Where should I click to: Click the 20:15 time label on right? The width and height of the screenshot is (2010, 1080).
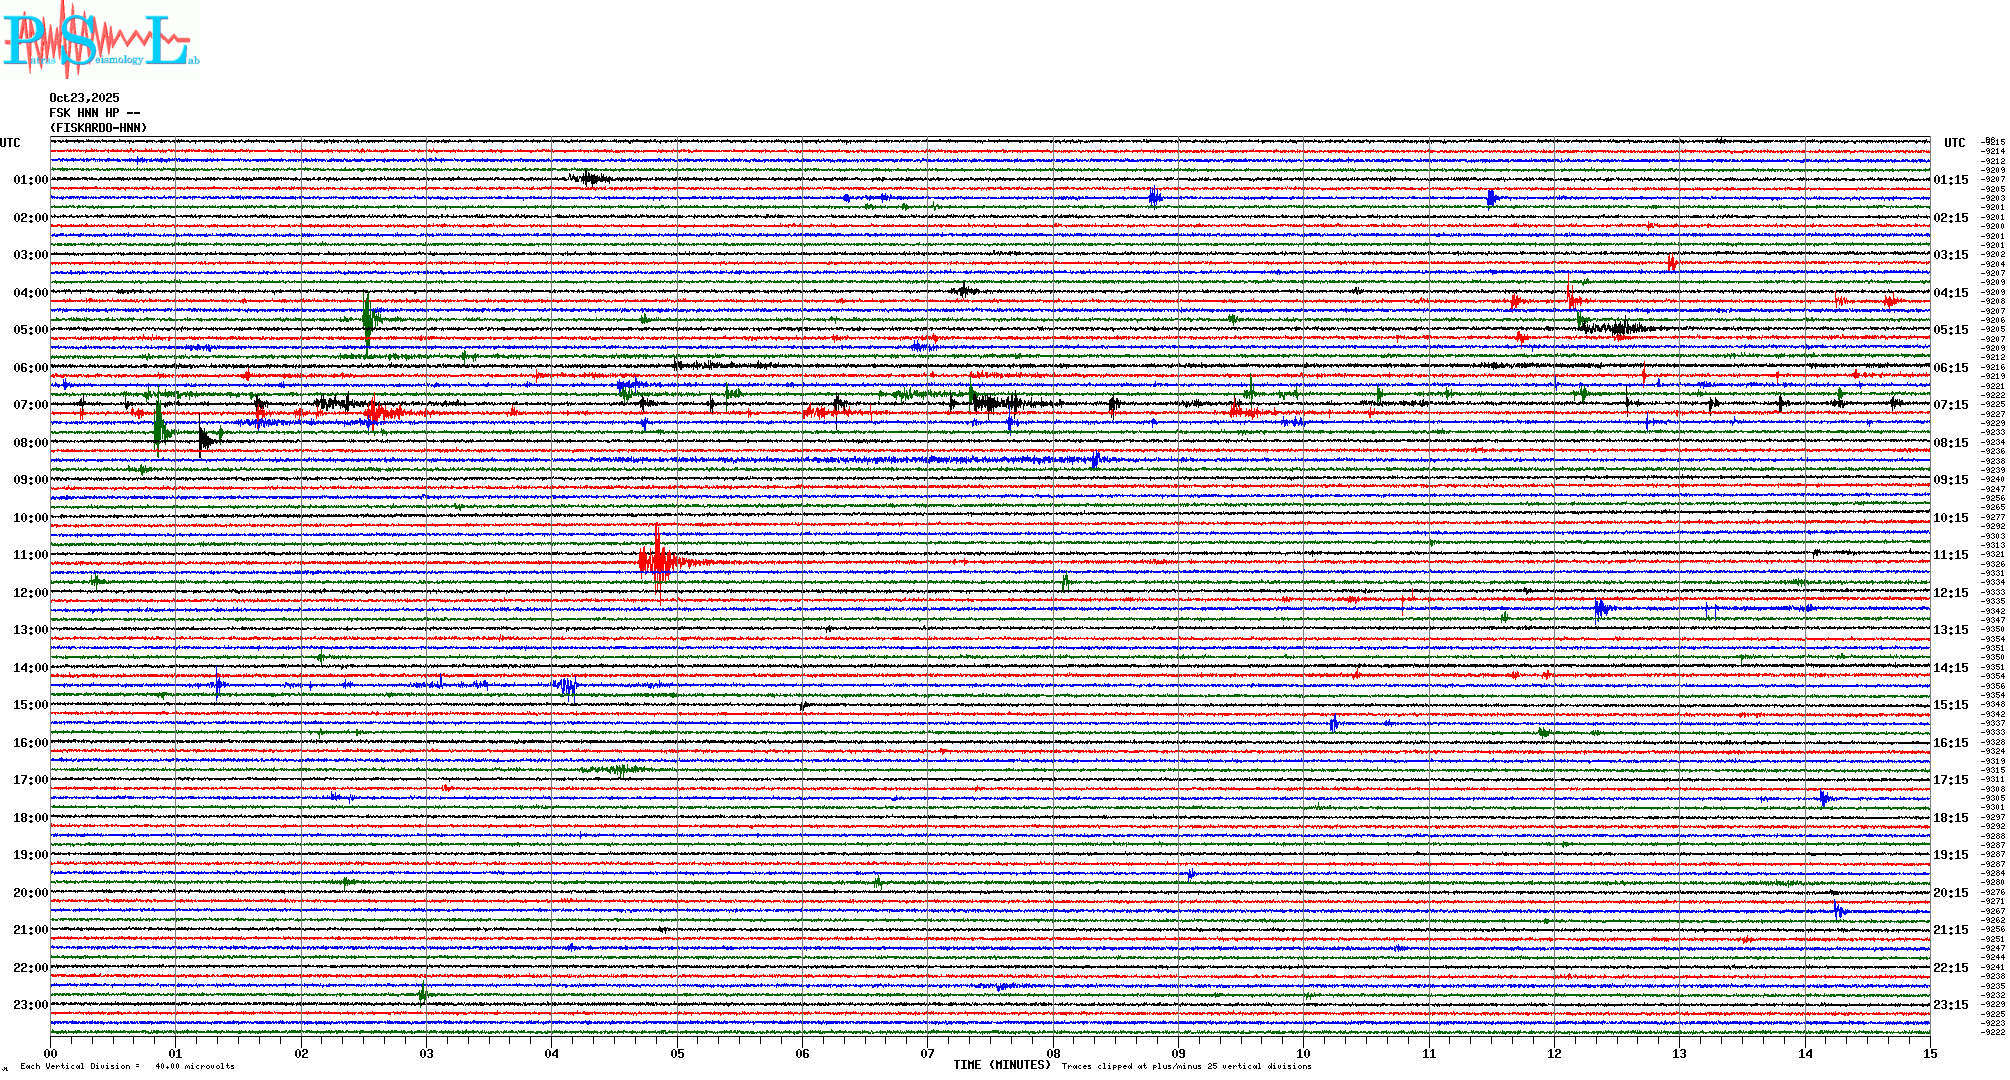point(1950,893)
